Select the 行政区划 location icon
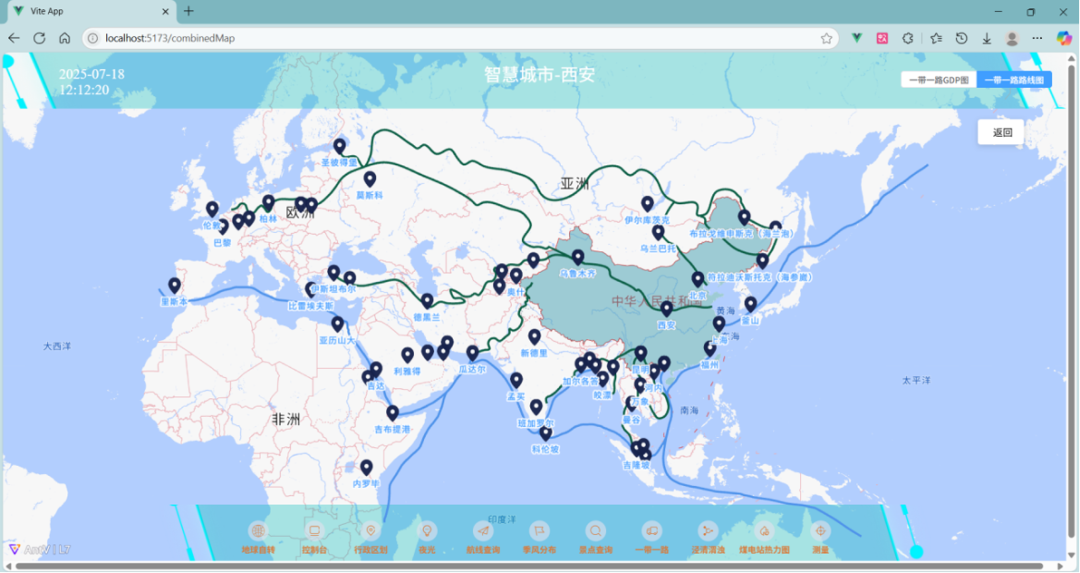Screen dimensions: 1080x573 click(x=371, y=531)
